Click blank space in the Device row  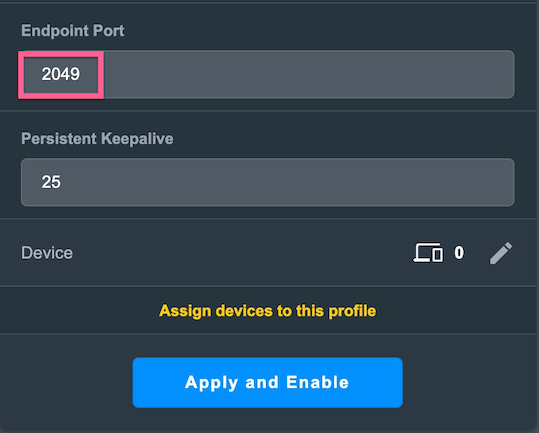tap(241, 253)
